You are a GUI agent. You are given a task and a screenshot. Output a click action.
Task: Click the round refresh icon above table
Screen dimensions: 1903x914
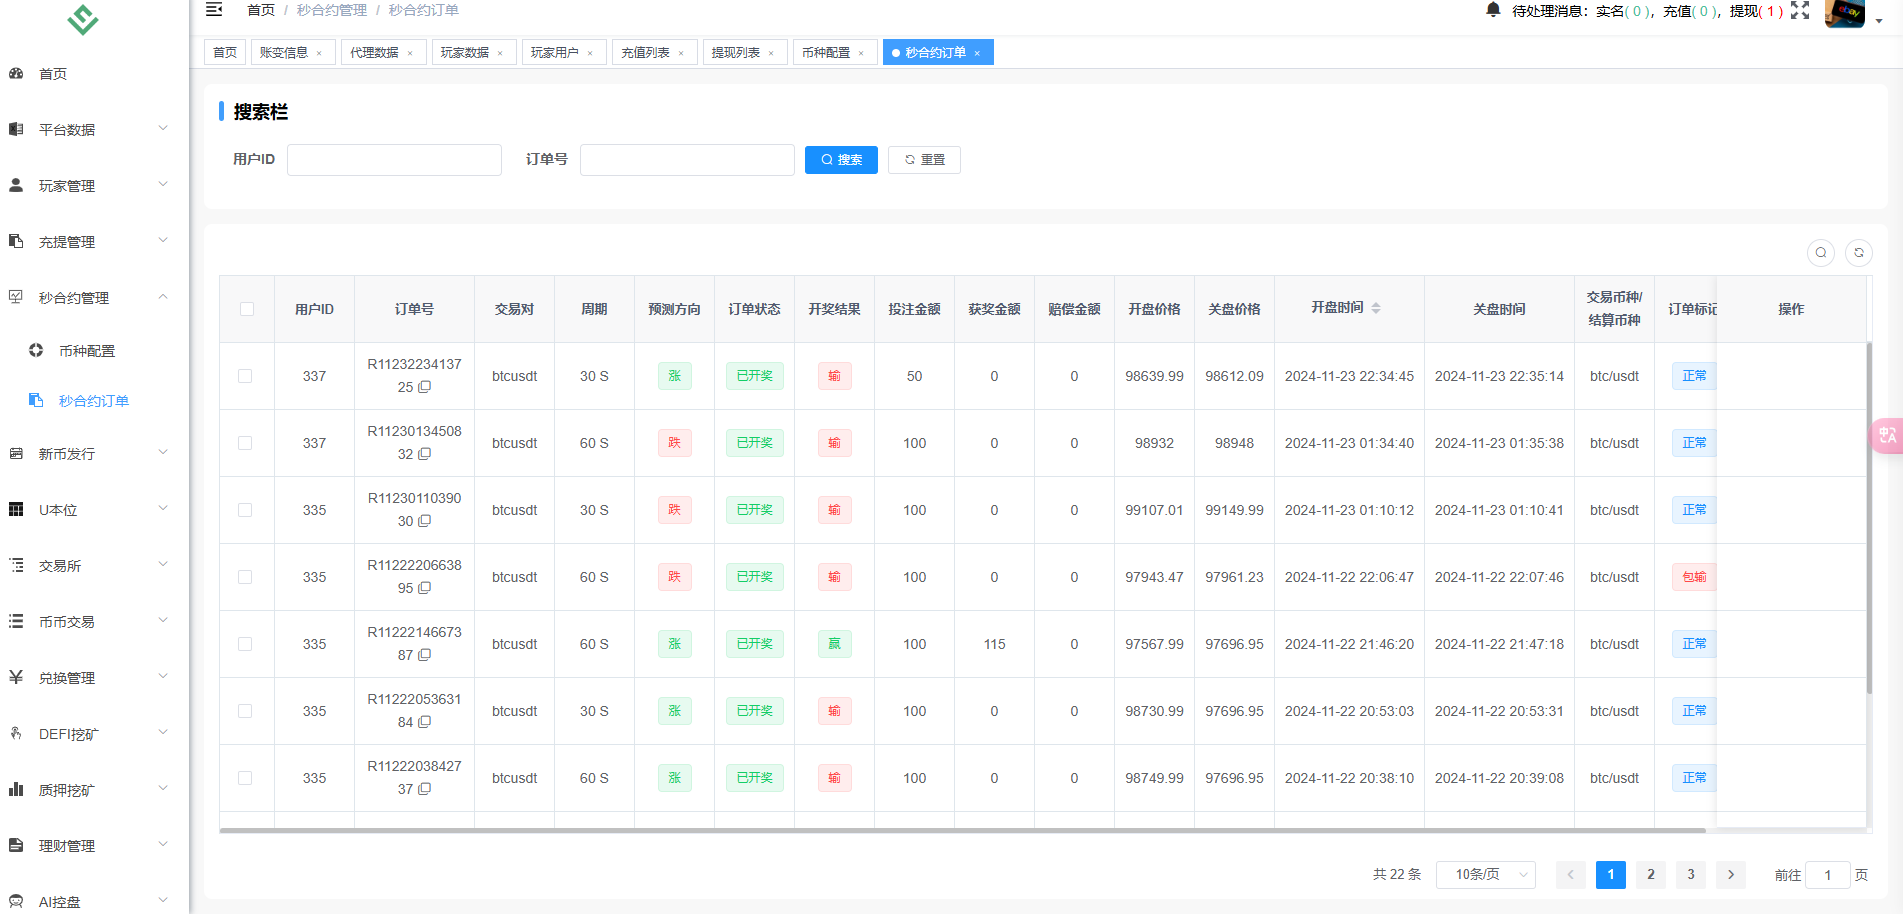pyautogui.click(x=1859, y=253)
